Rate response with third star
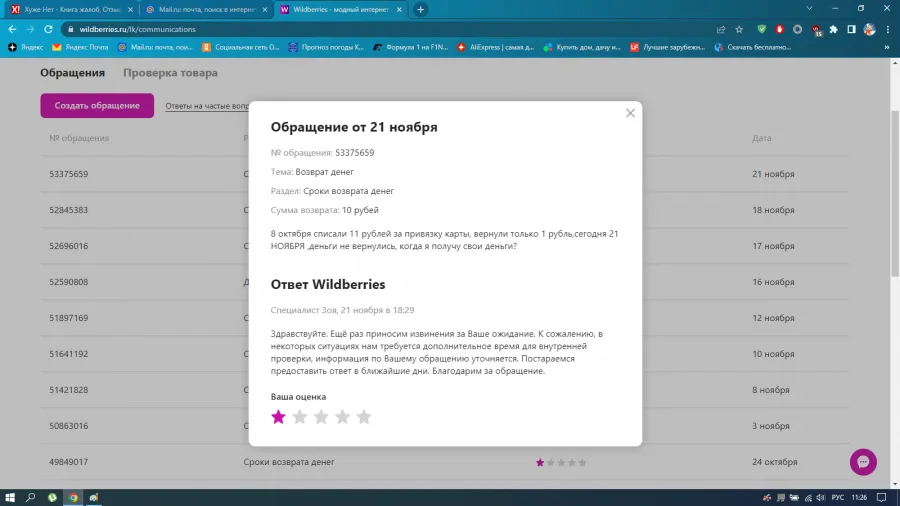The height and width of the screenshot is (506, 900). pos(321,417)
